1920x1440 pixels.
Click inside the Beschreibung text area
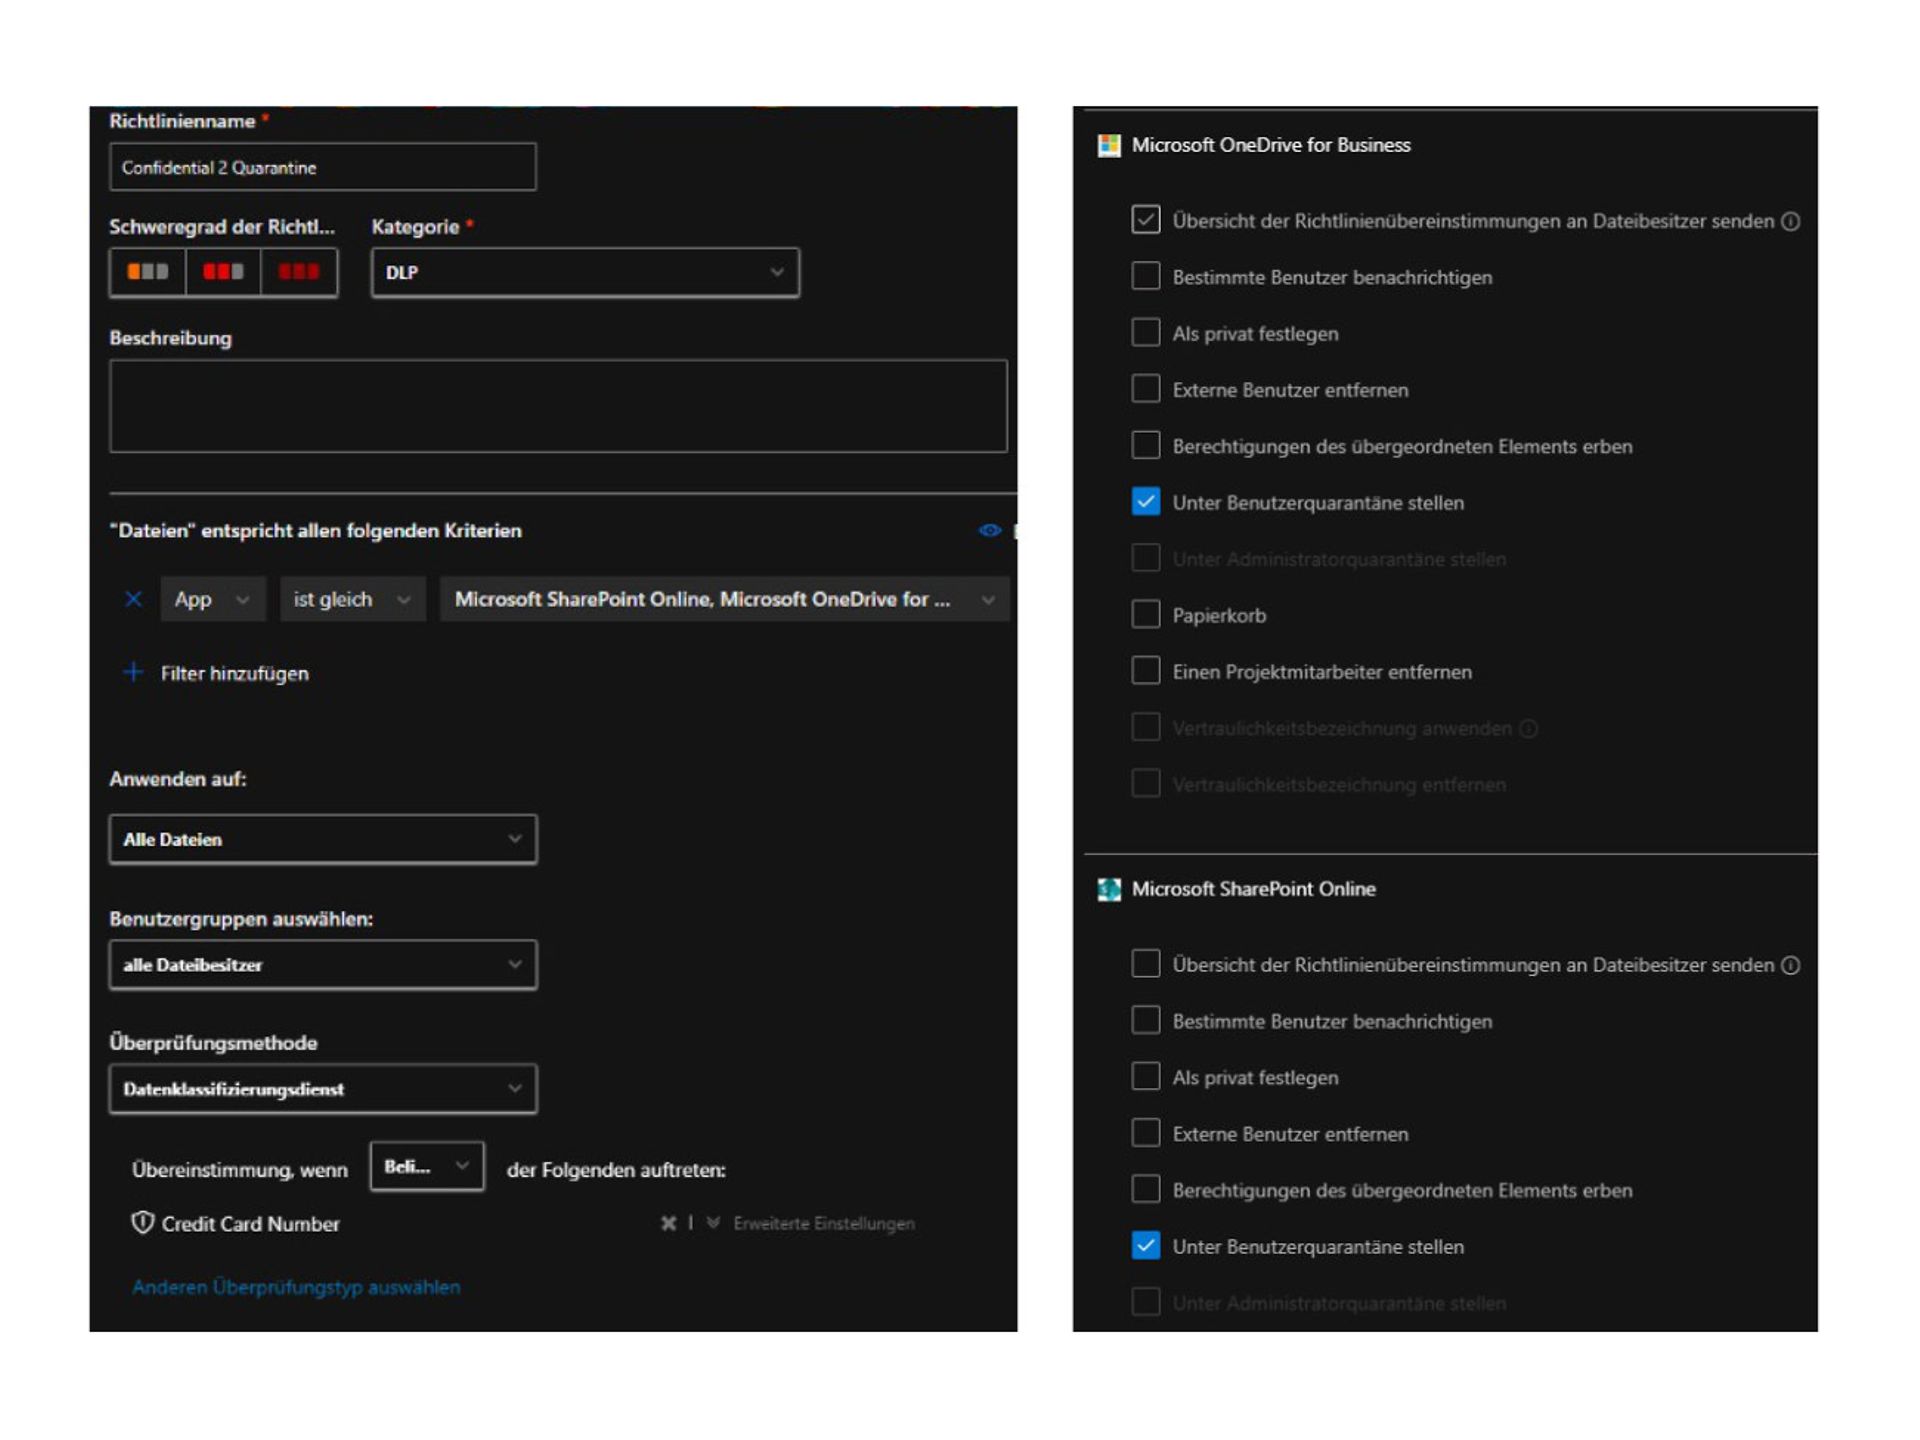coord(558,405)
